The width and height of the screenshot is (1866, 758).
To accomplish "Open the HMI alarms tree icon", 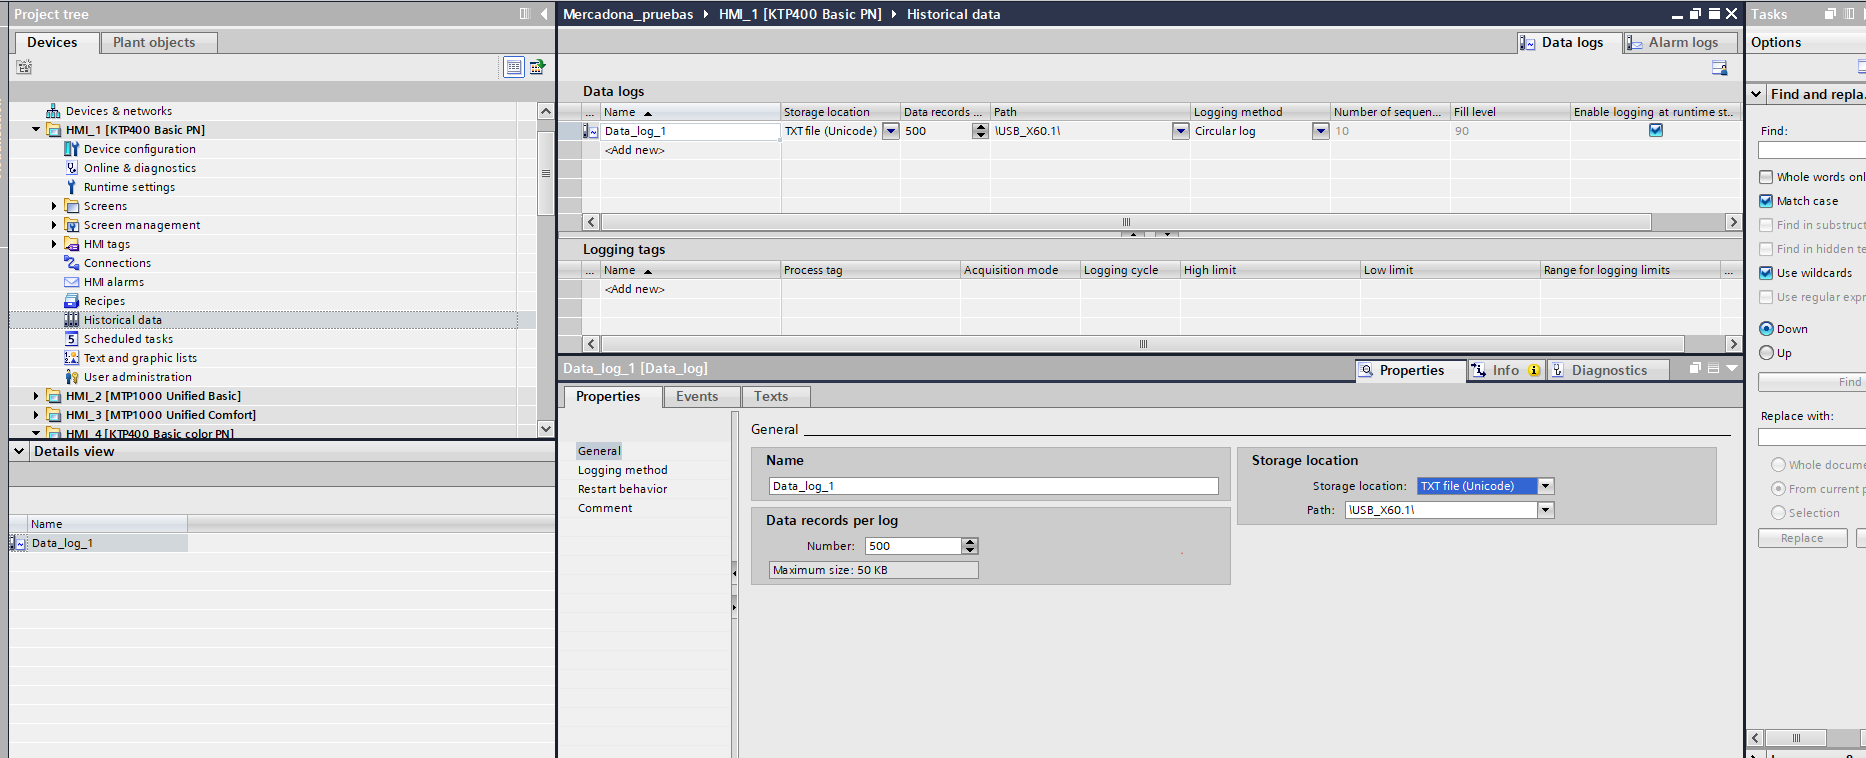I will click(71, 282).
